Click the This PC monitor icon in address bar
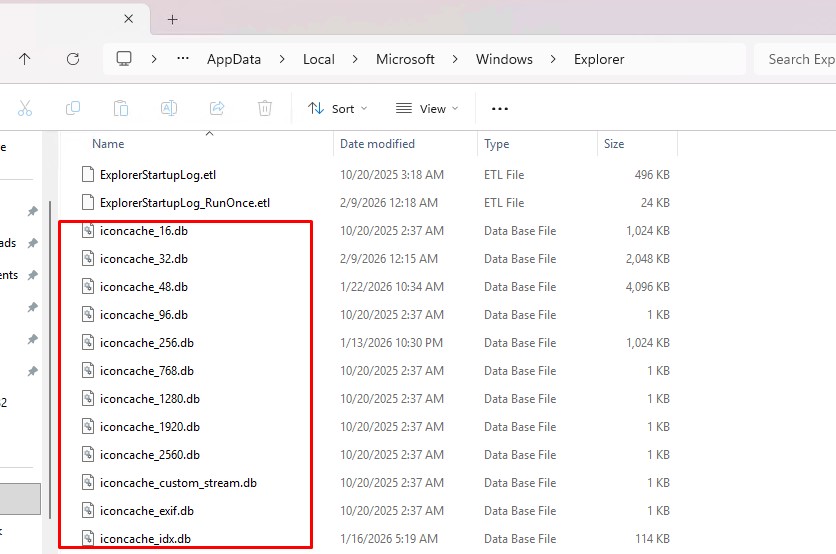Viewport: 836px width, 554px height. pyautogui.click(x=124, y=59)
